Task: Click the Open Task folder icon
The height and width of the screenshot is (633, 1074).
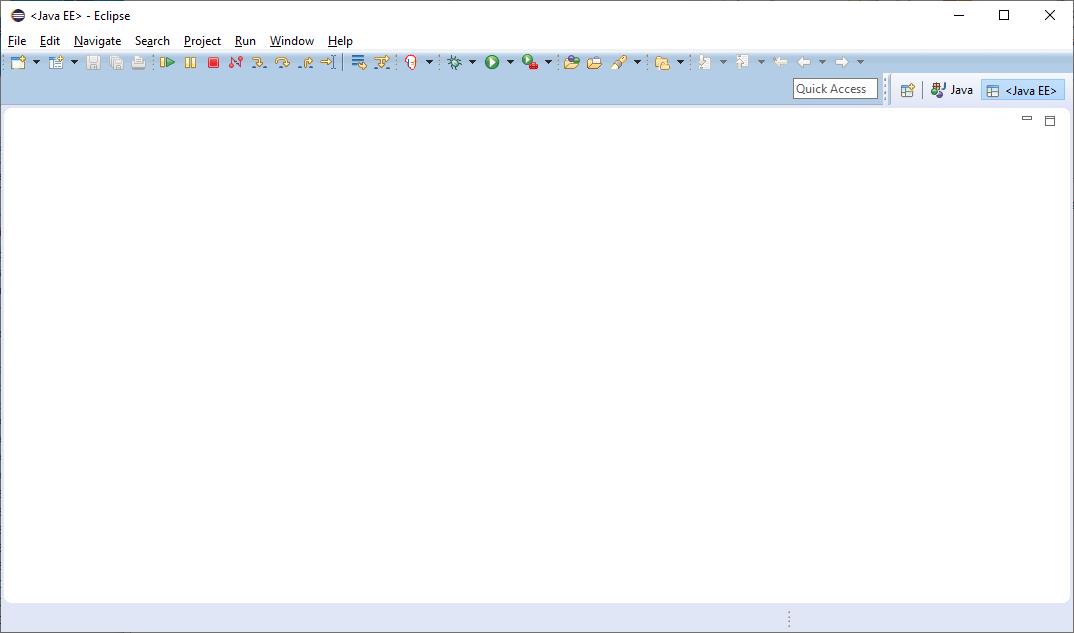Action: pos(595,62)
